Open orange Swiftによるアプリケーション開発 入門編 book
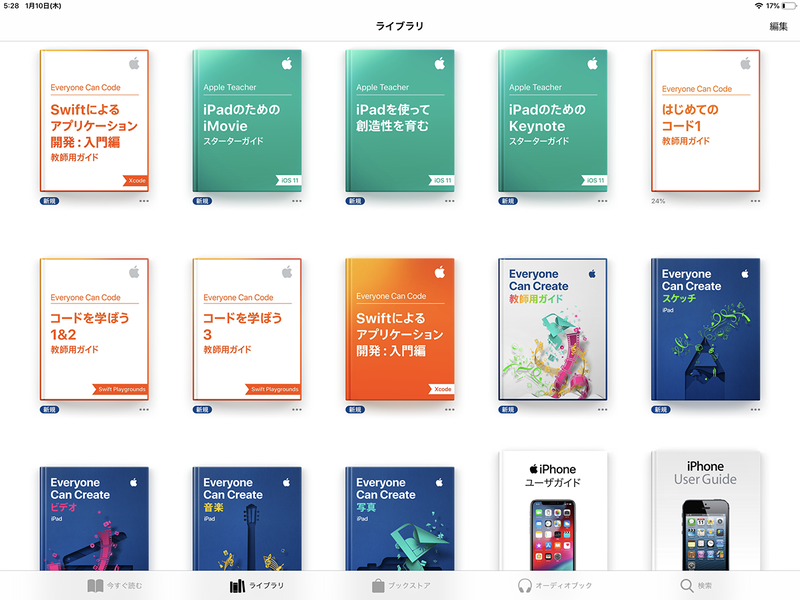The width and height of the screenshot is (800, 600). point(399,329)
